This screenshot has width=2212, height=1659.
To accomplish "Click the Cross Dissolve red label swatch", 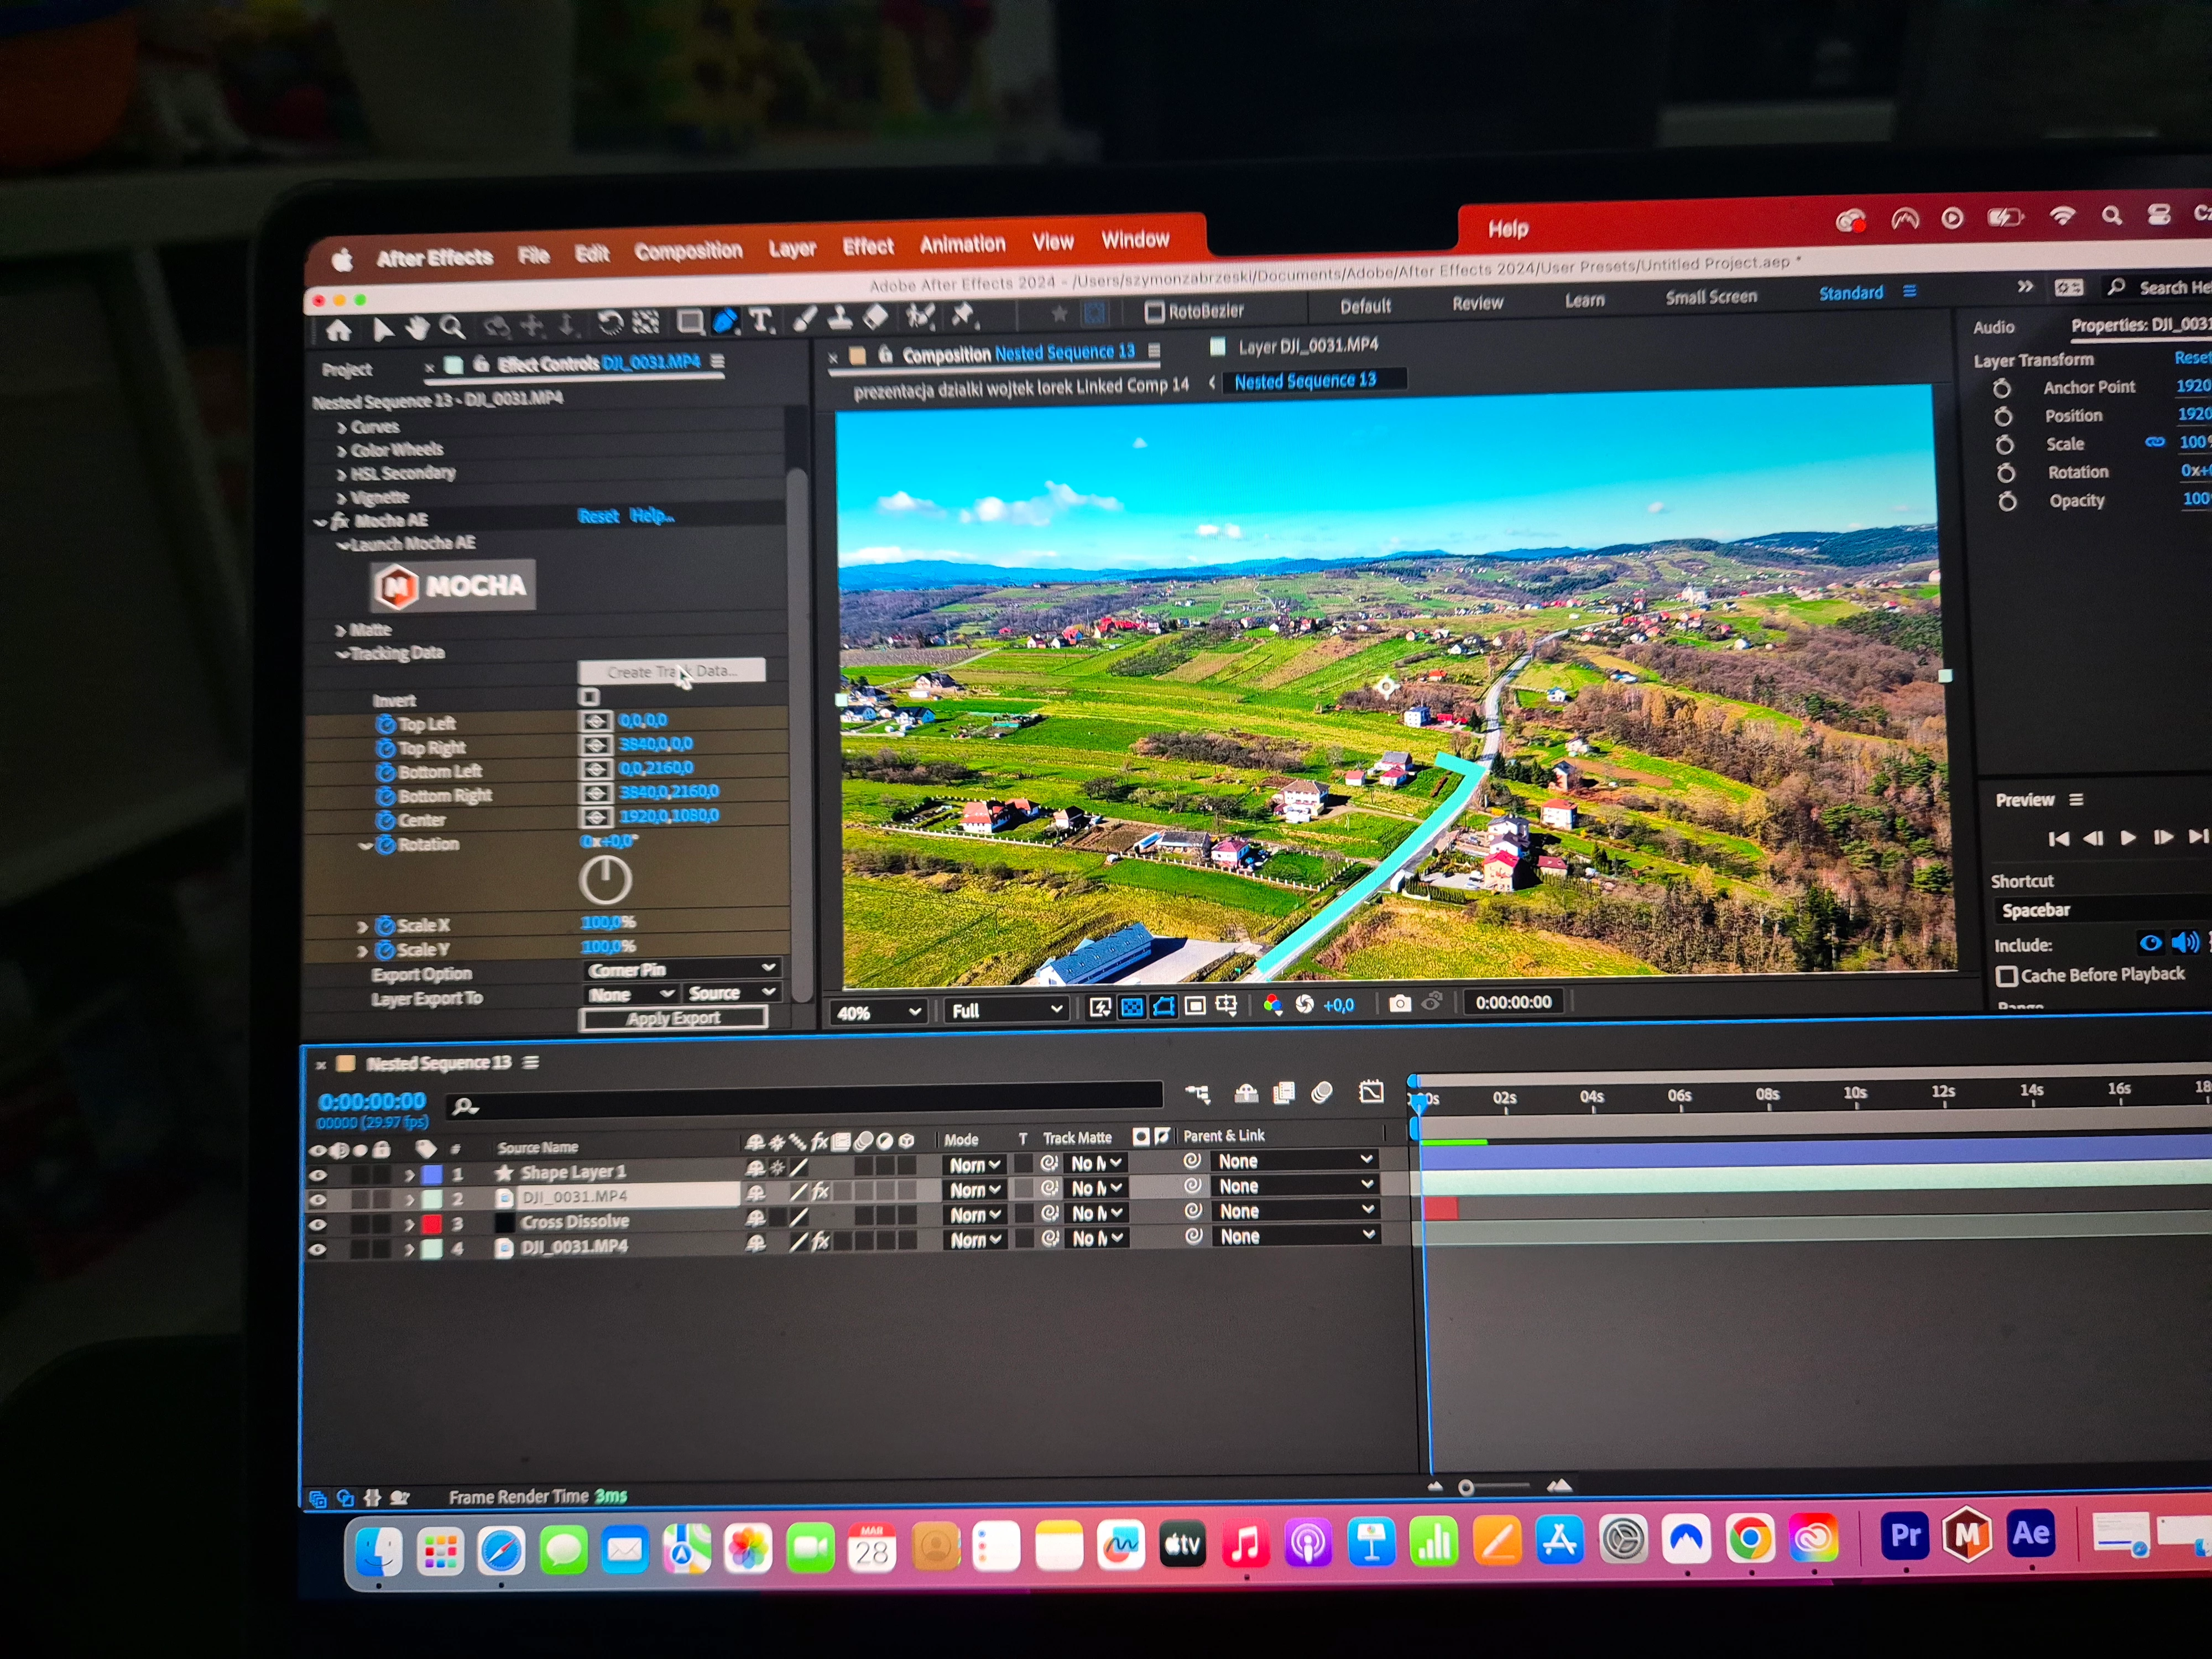I will pyautogui.click(x=431, y=1224).
